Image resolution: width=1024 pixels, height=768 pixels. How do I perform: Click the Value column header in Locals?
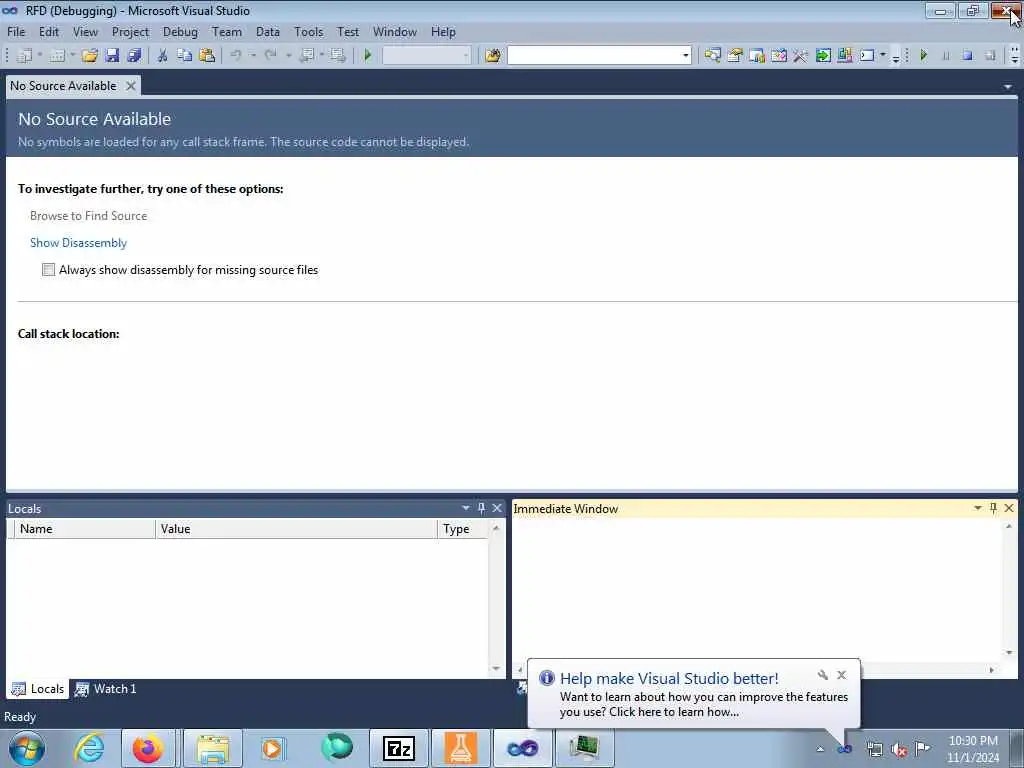click(296, 529)
